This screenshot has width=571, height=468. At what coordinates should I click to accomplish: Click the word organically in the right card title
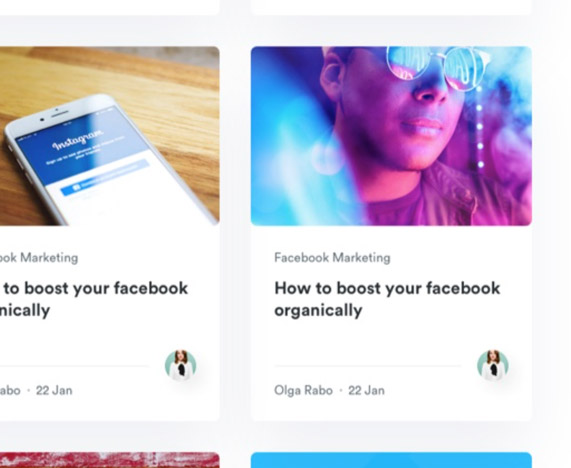click(318, 311)
